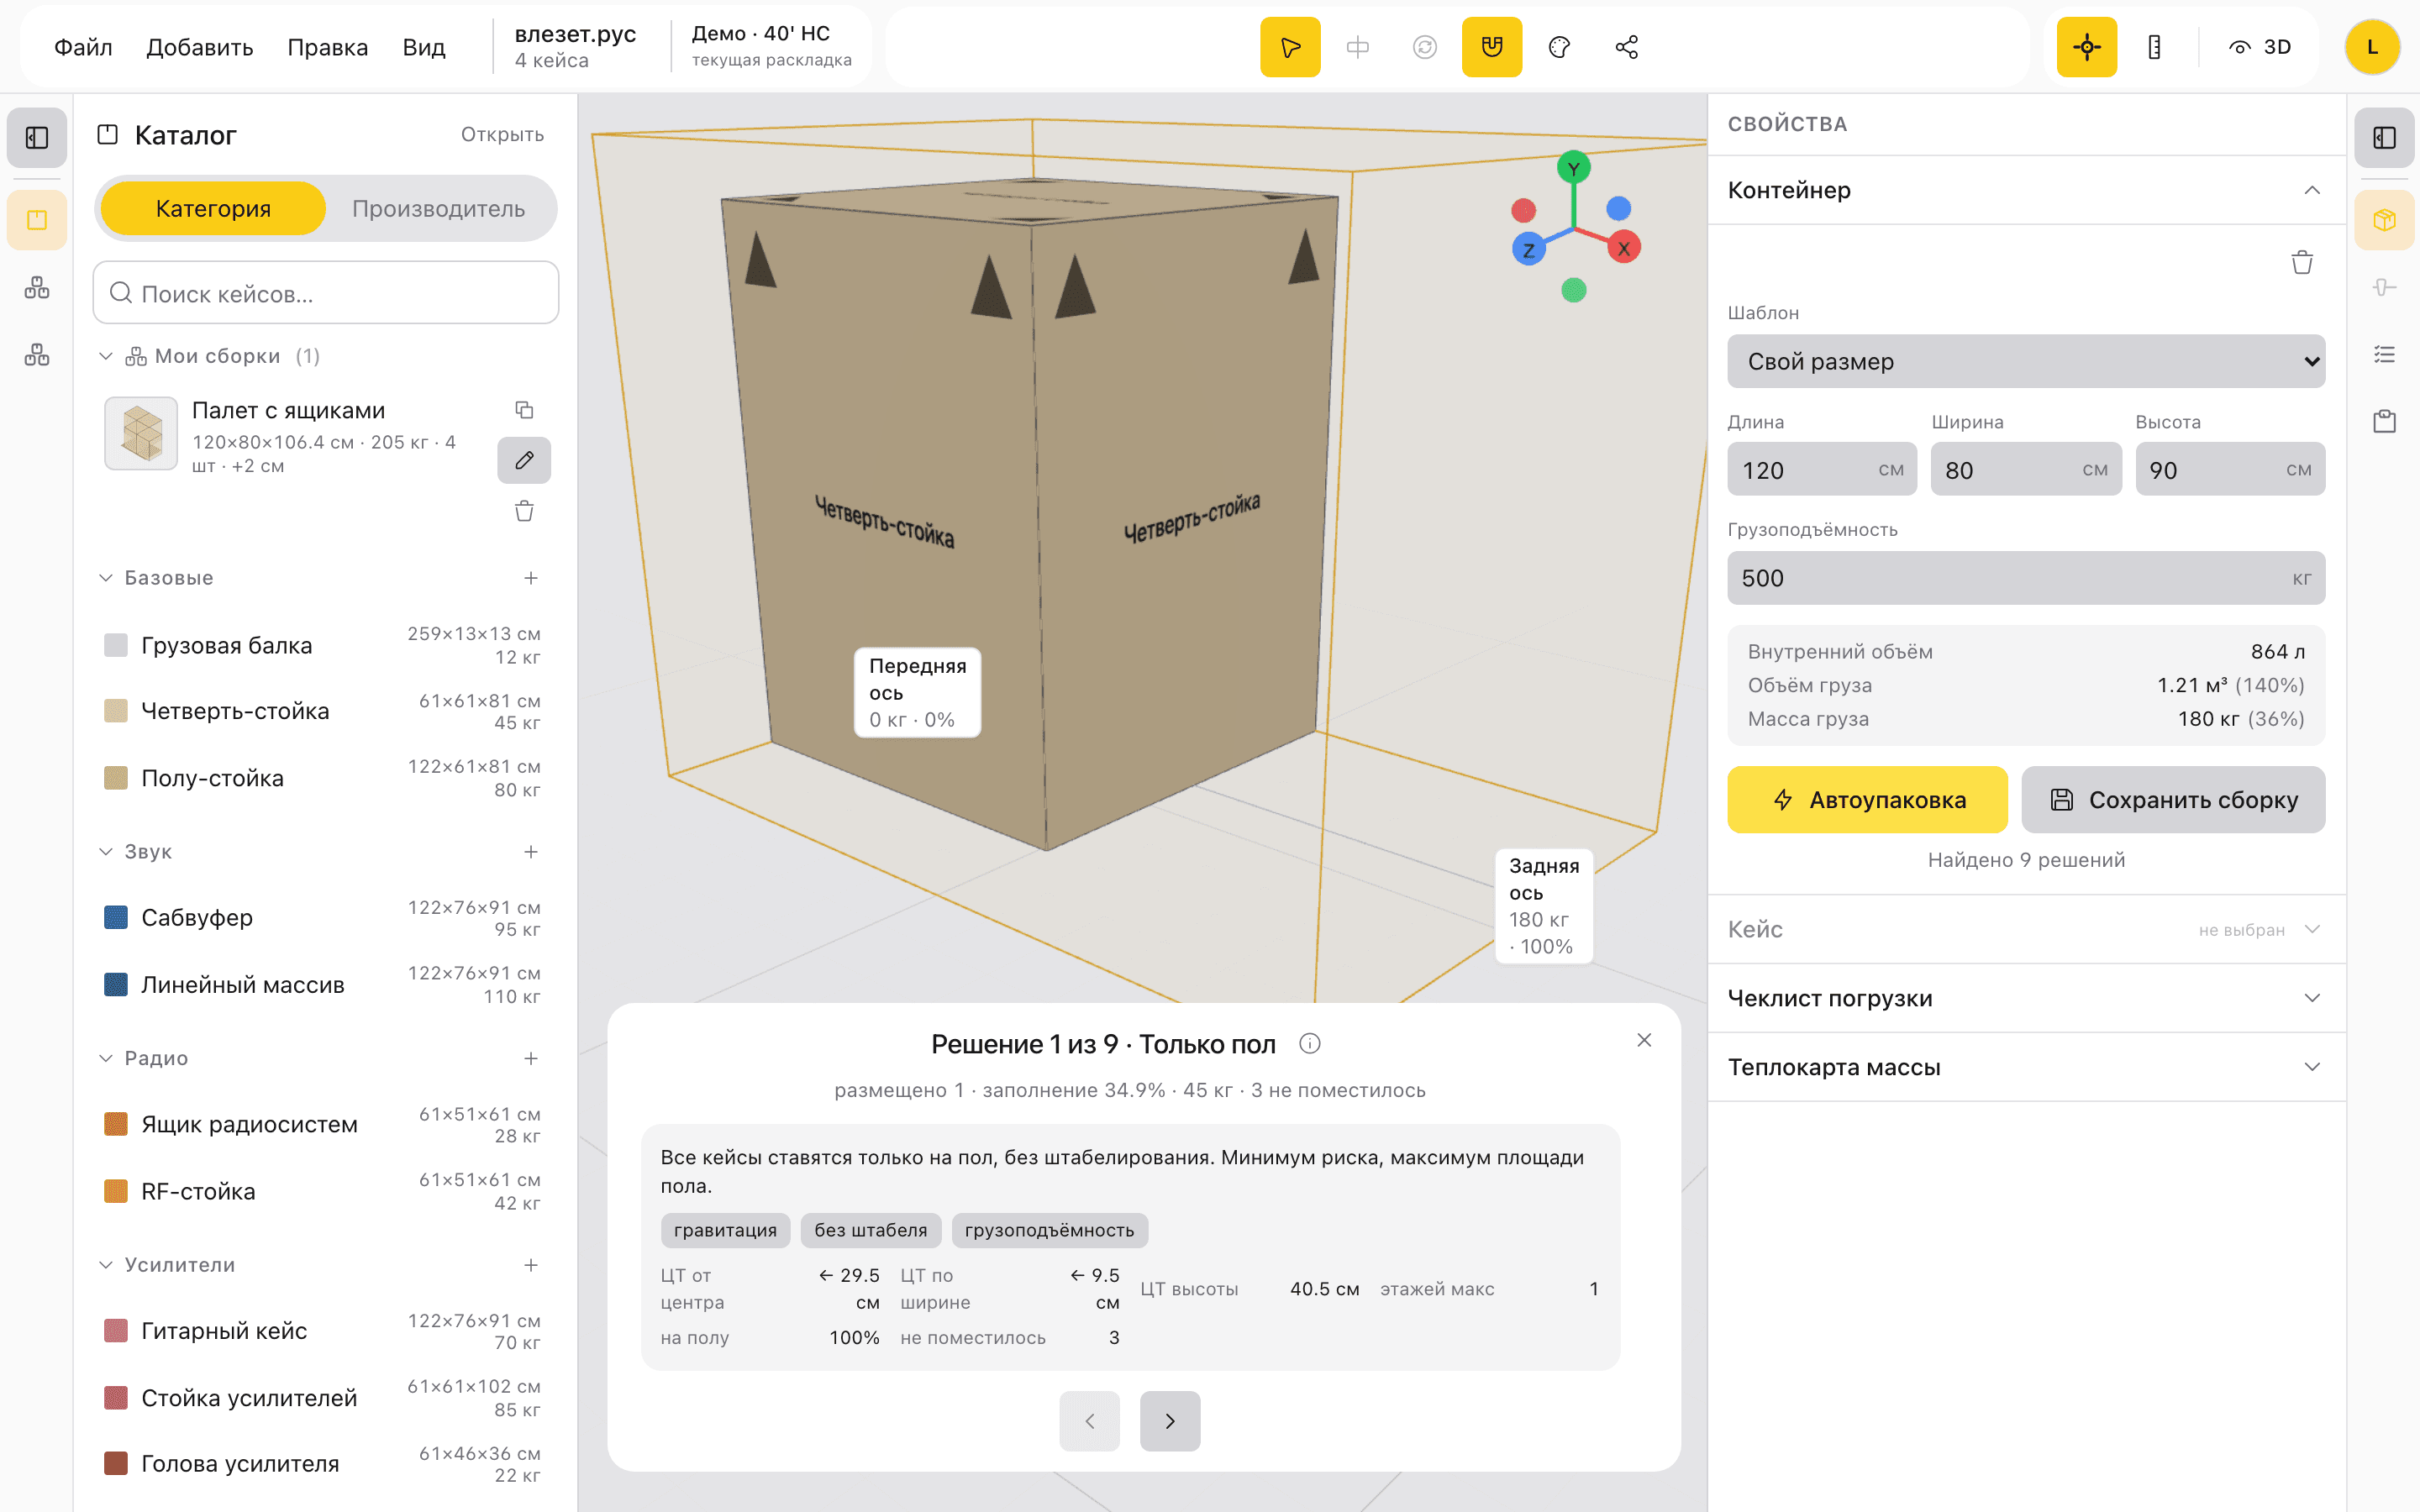Click the rotate tool icon in toolbar

(x=1424, y=47)
